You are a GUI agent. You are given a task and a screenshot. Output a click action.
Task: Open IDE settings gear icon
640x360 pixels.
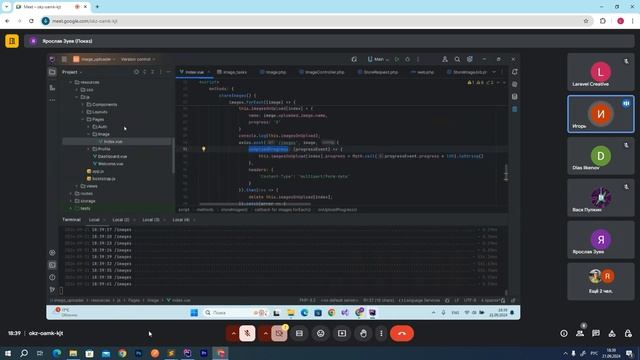point(470,60)
